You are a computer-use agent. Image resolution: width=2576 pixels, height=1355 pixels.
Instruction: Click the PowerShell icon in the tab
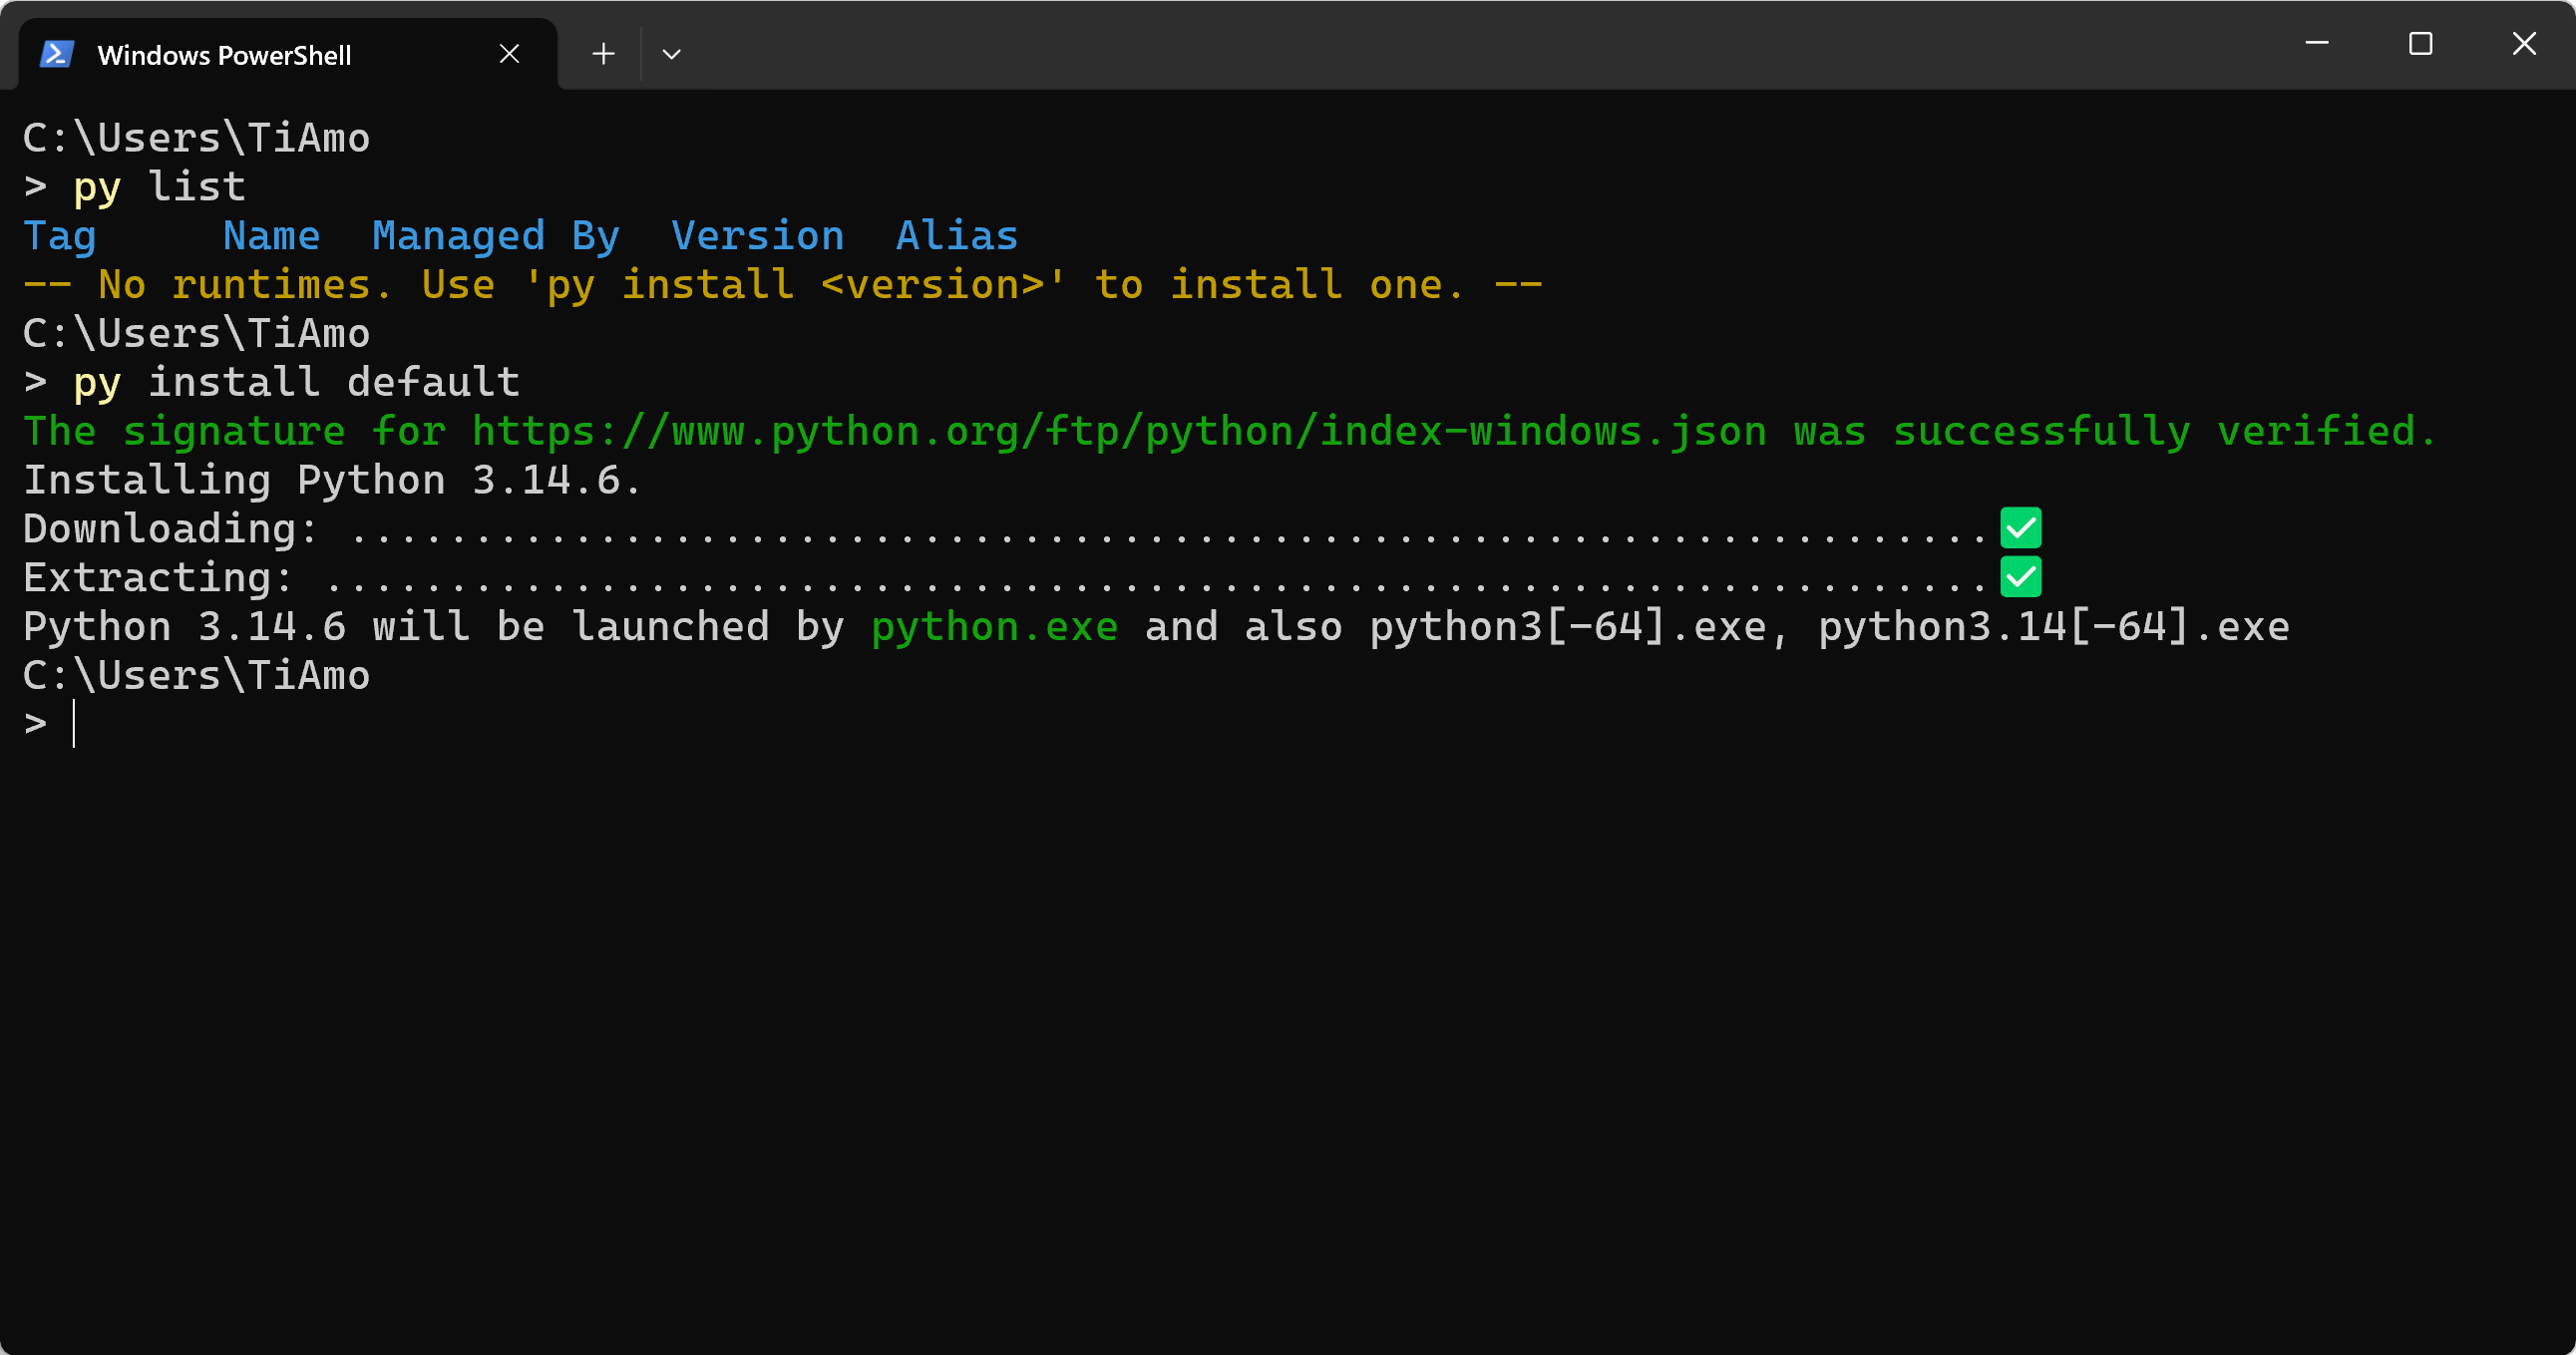tap(57, 54)
